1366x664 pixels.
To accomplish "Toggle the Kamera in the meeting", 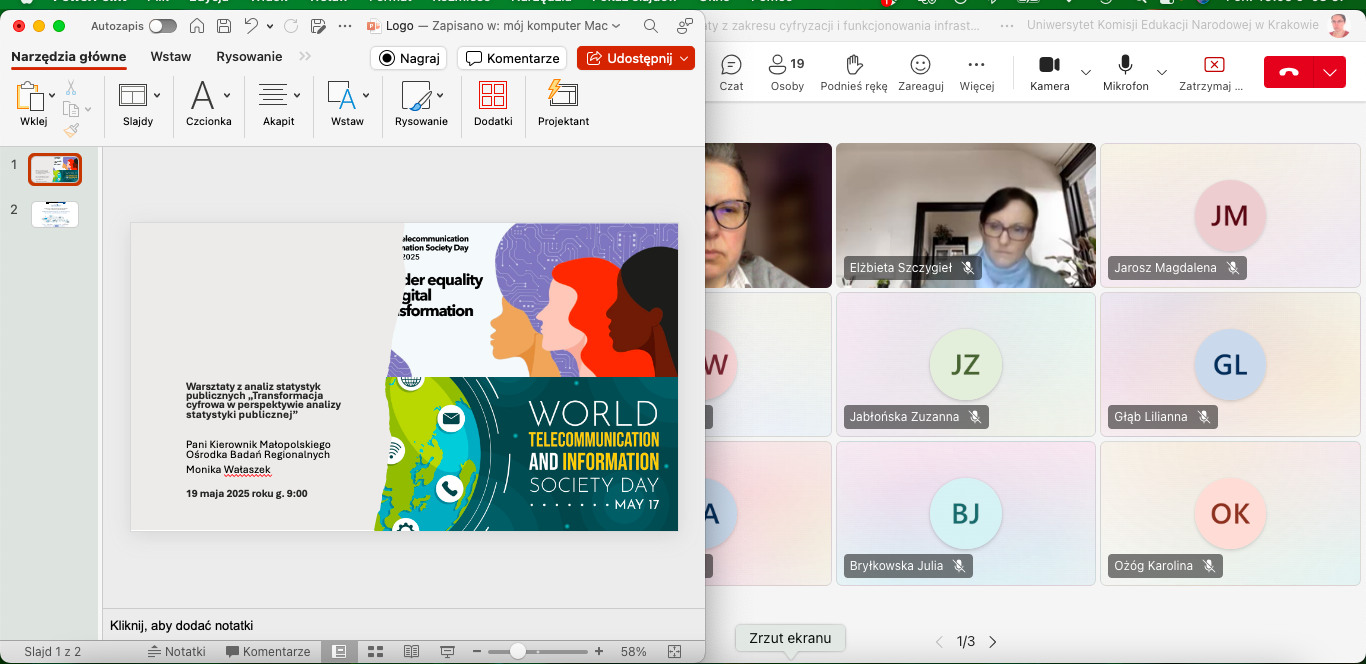I will [x=1049, y=73].
